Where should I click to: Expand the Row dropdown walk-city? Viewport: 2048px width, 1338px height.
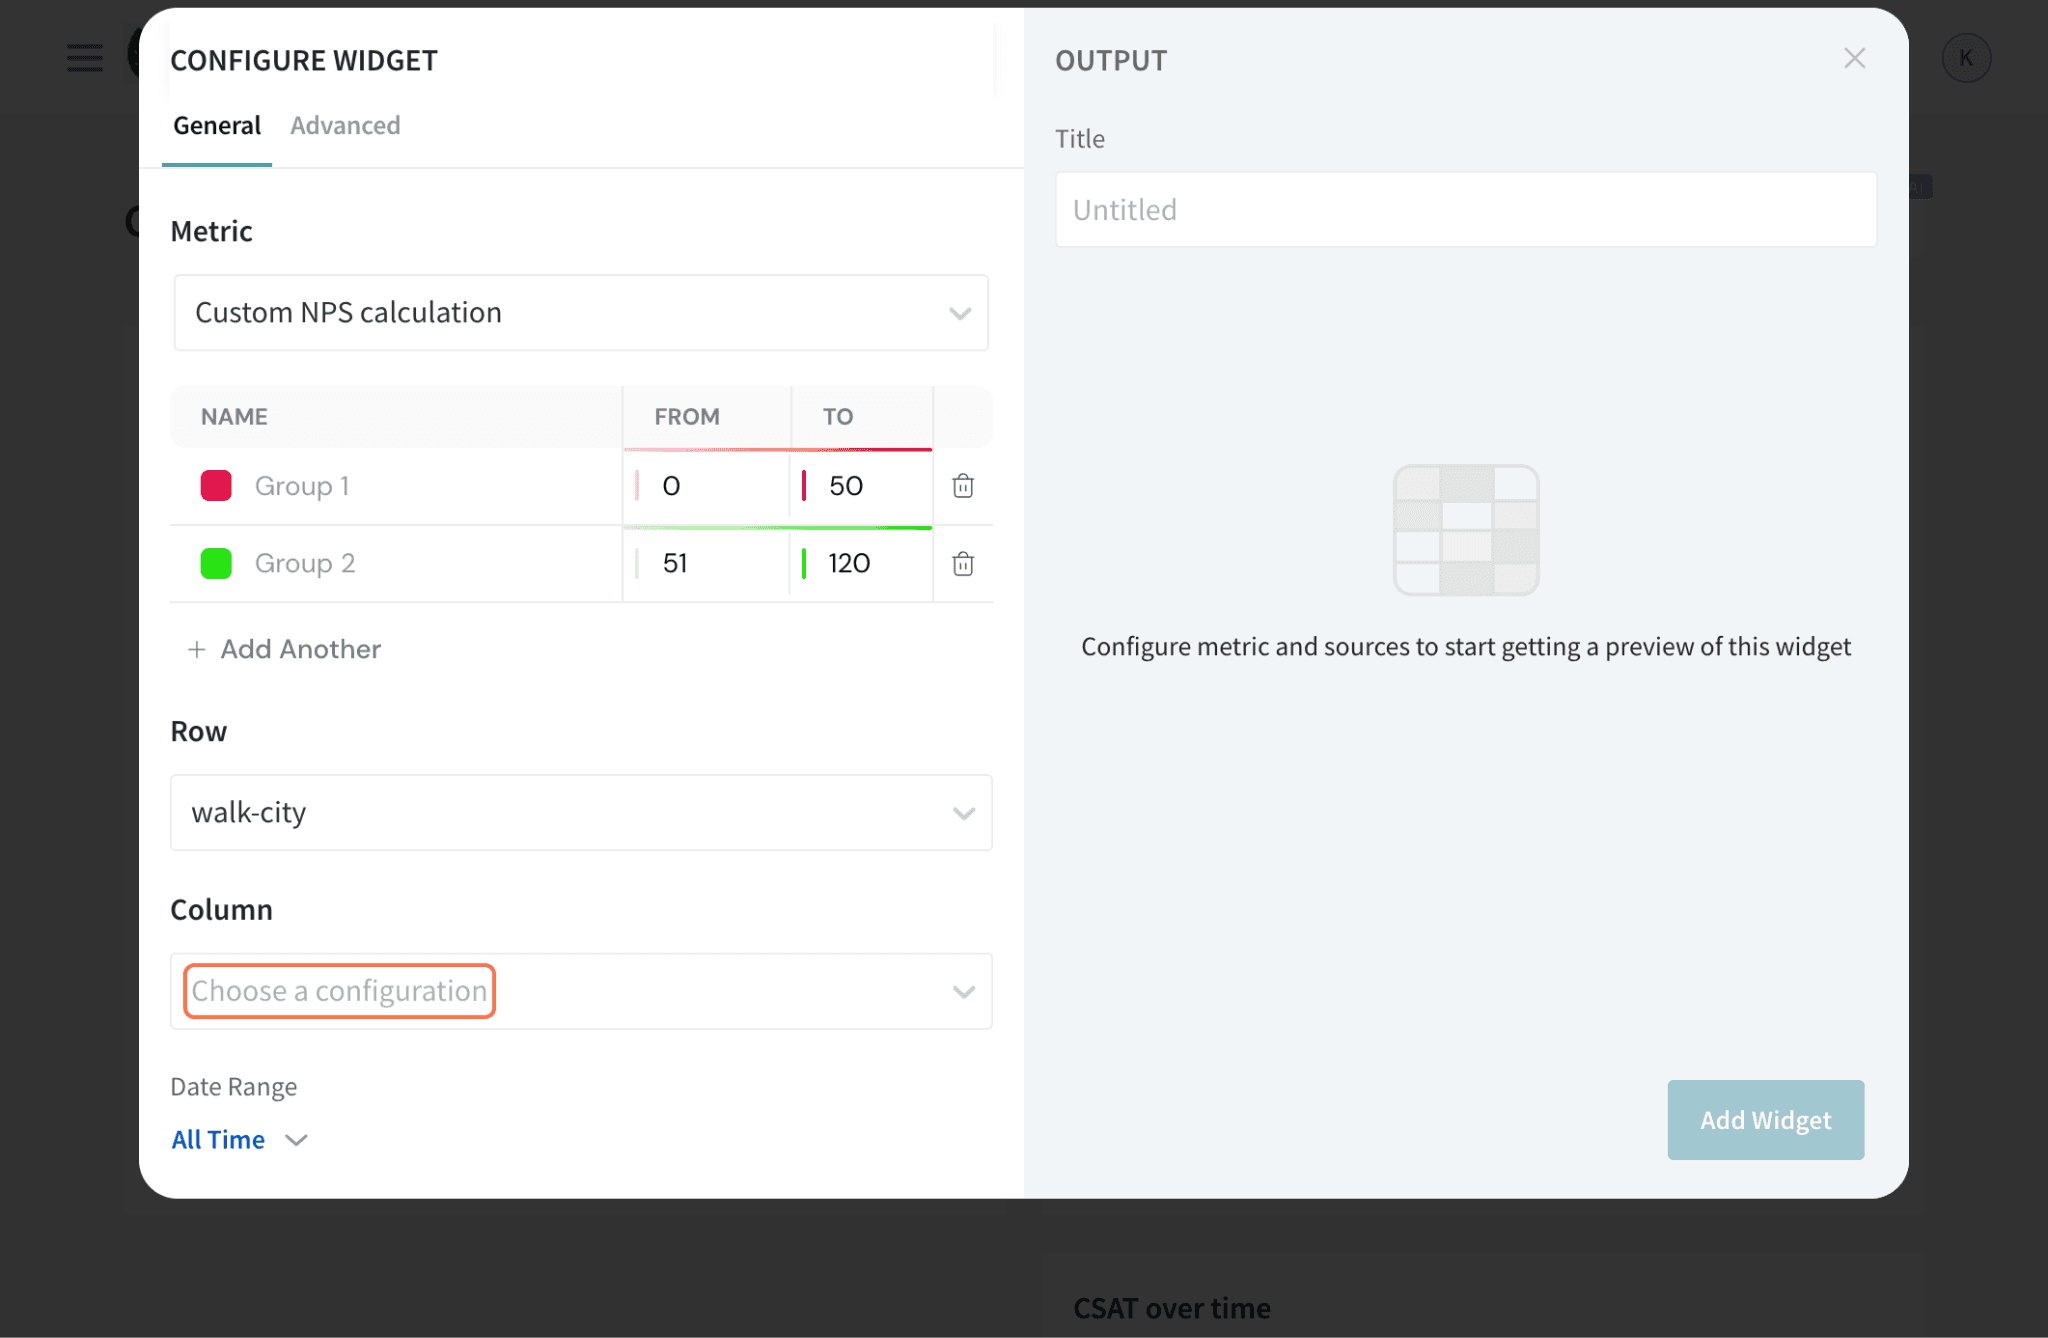click(x=580, y=813)
